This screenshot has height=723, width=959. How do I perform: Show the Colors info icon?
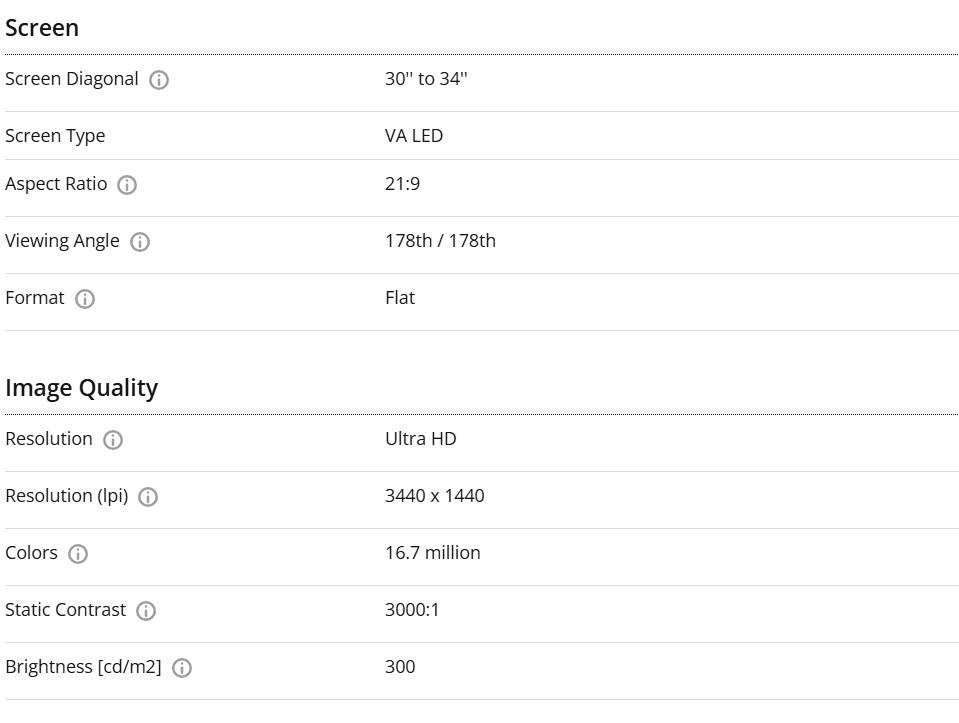(78, 554)
